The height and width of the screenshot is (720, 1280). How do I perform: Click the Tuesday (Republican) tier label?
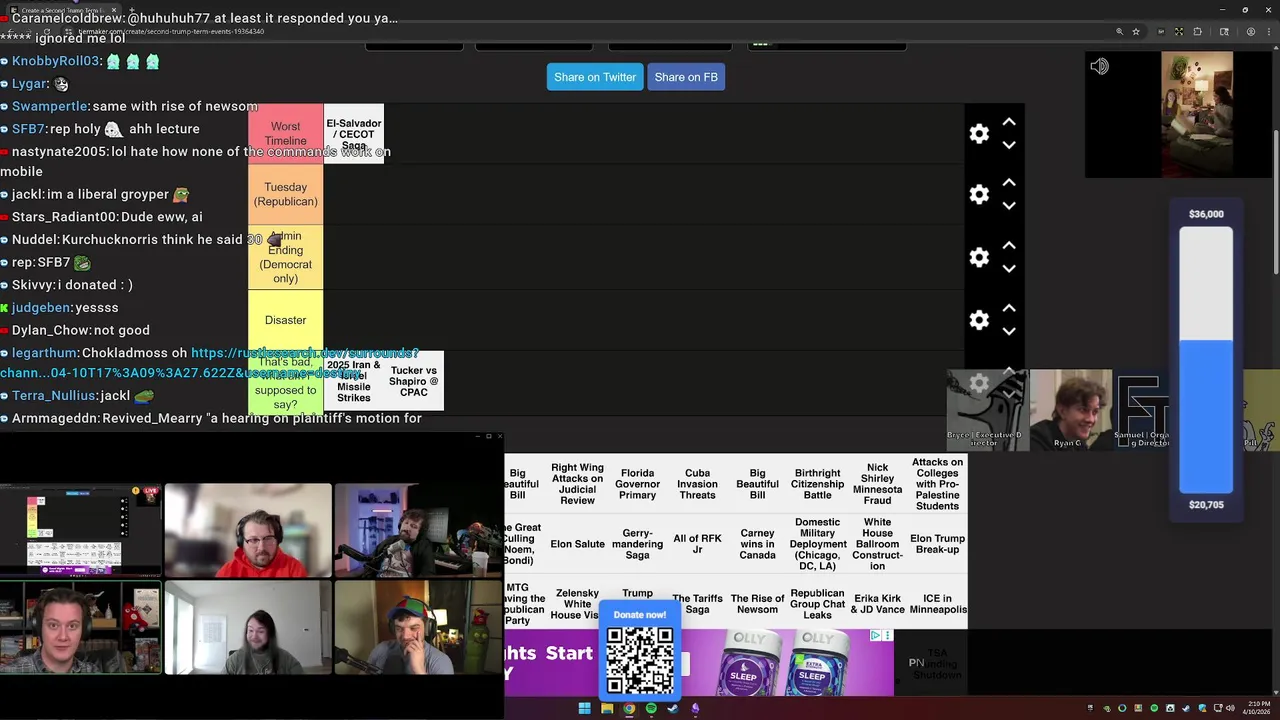[x=285, y=194]
